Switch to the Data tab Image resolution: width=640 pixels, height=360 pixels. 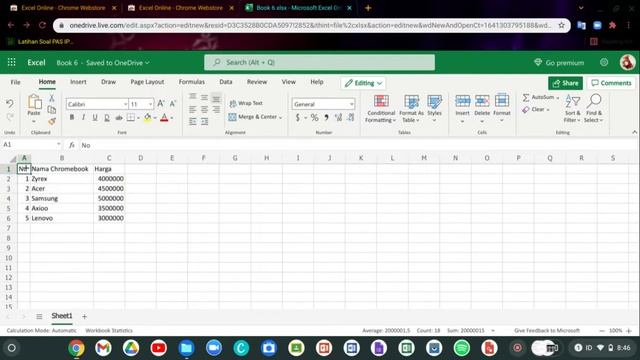pyautogui.click(x=226, y=82)
